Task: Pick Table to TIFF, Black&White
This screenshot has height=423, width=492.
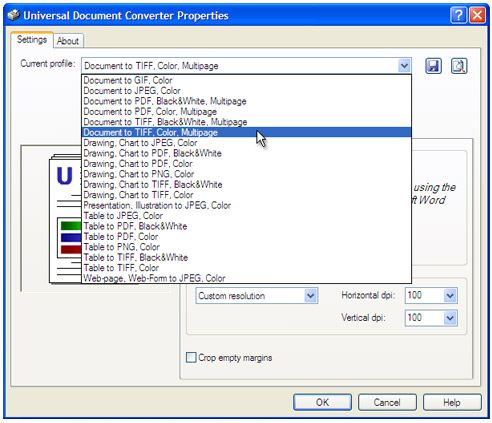Action: [246, 257]
